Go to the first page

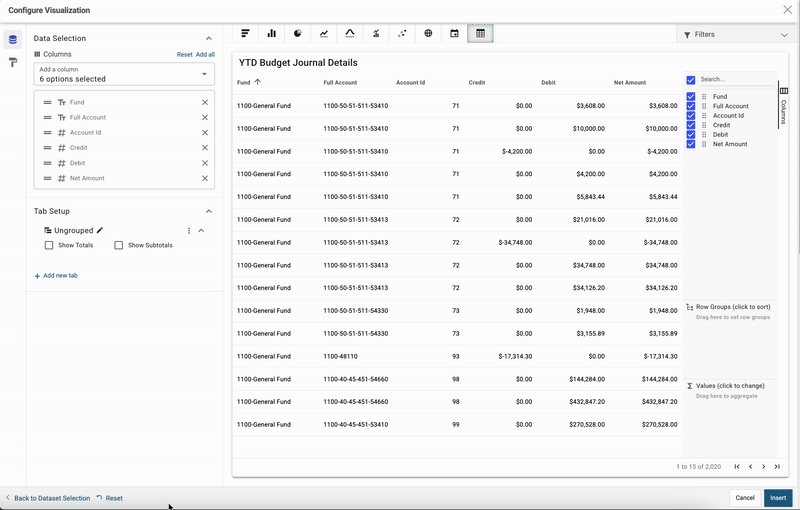737,467
